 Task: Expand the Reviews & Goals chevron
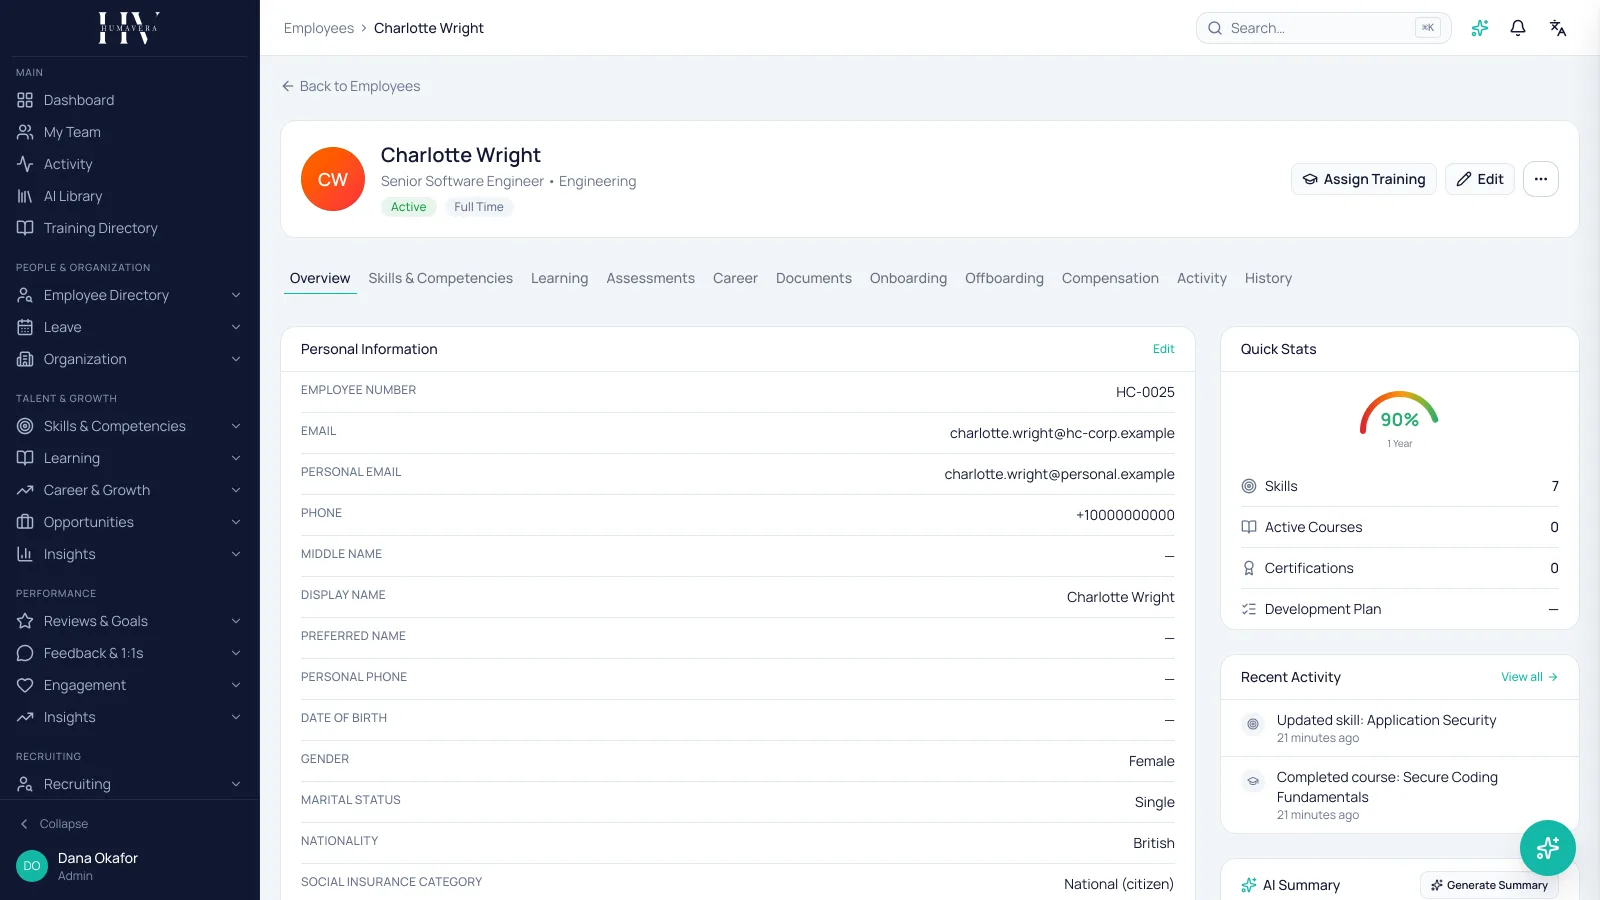[236, 621]
